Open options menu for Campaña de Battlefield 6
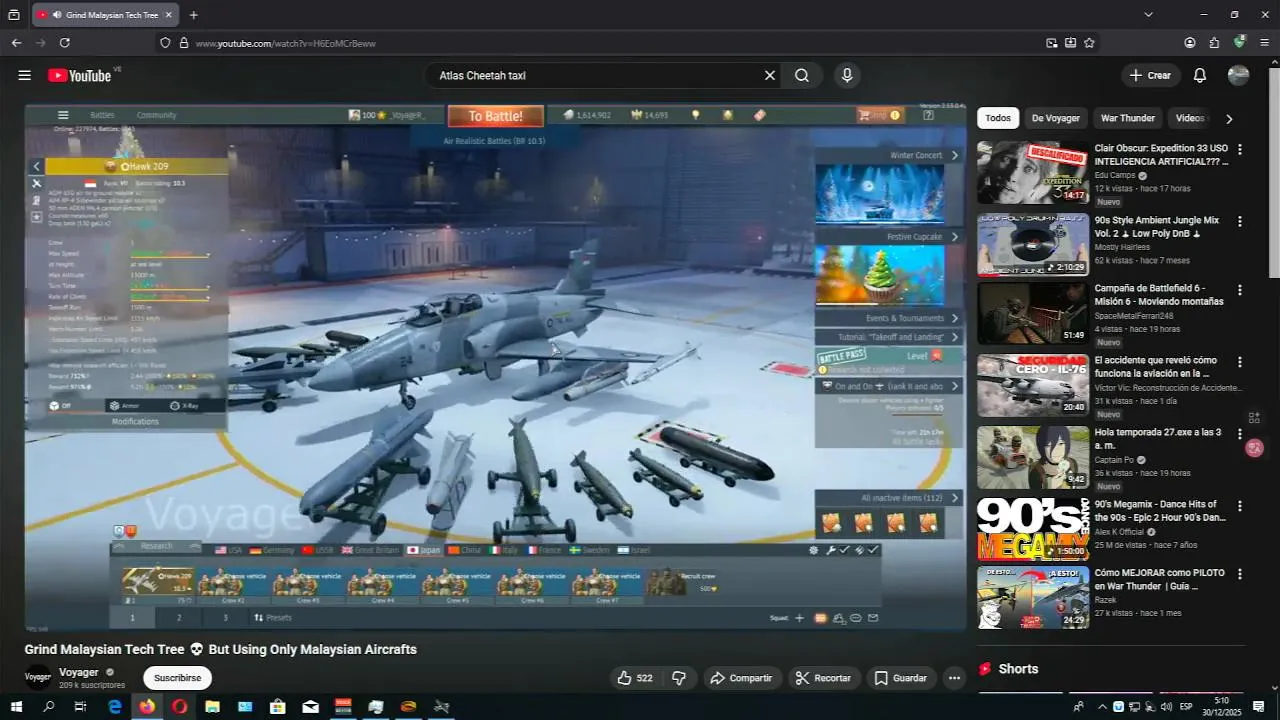 (x=1240, y=290)
